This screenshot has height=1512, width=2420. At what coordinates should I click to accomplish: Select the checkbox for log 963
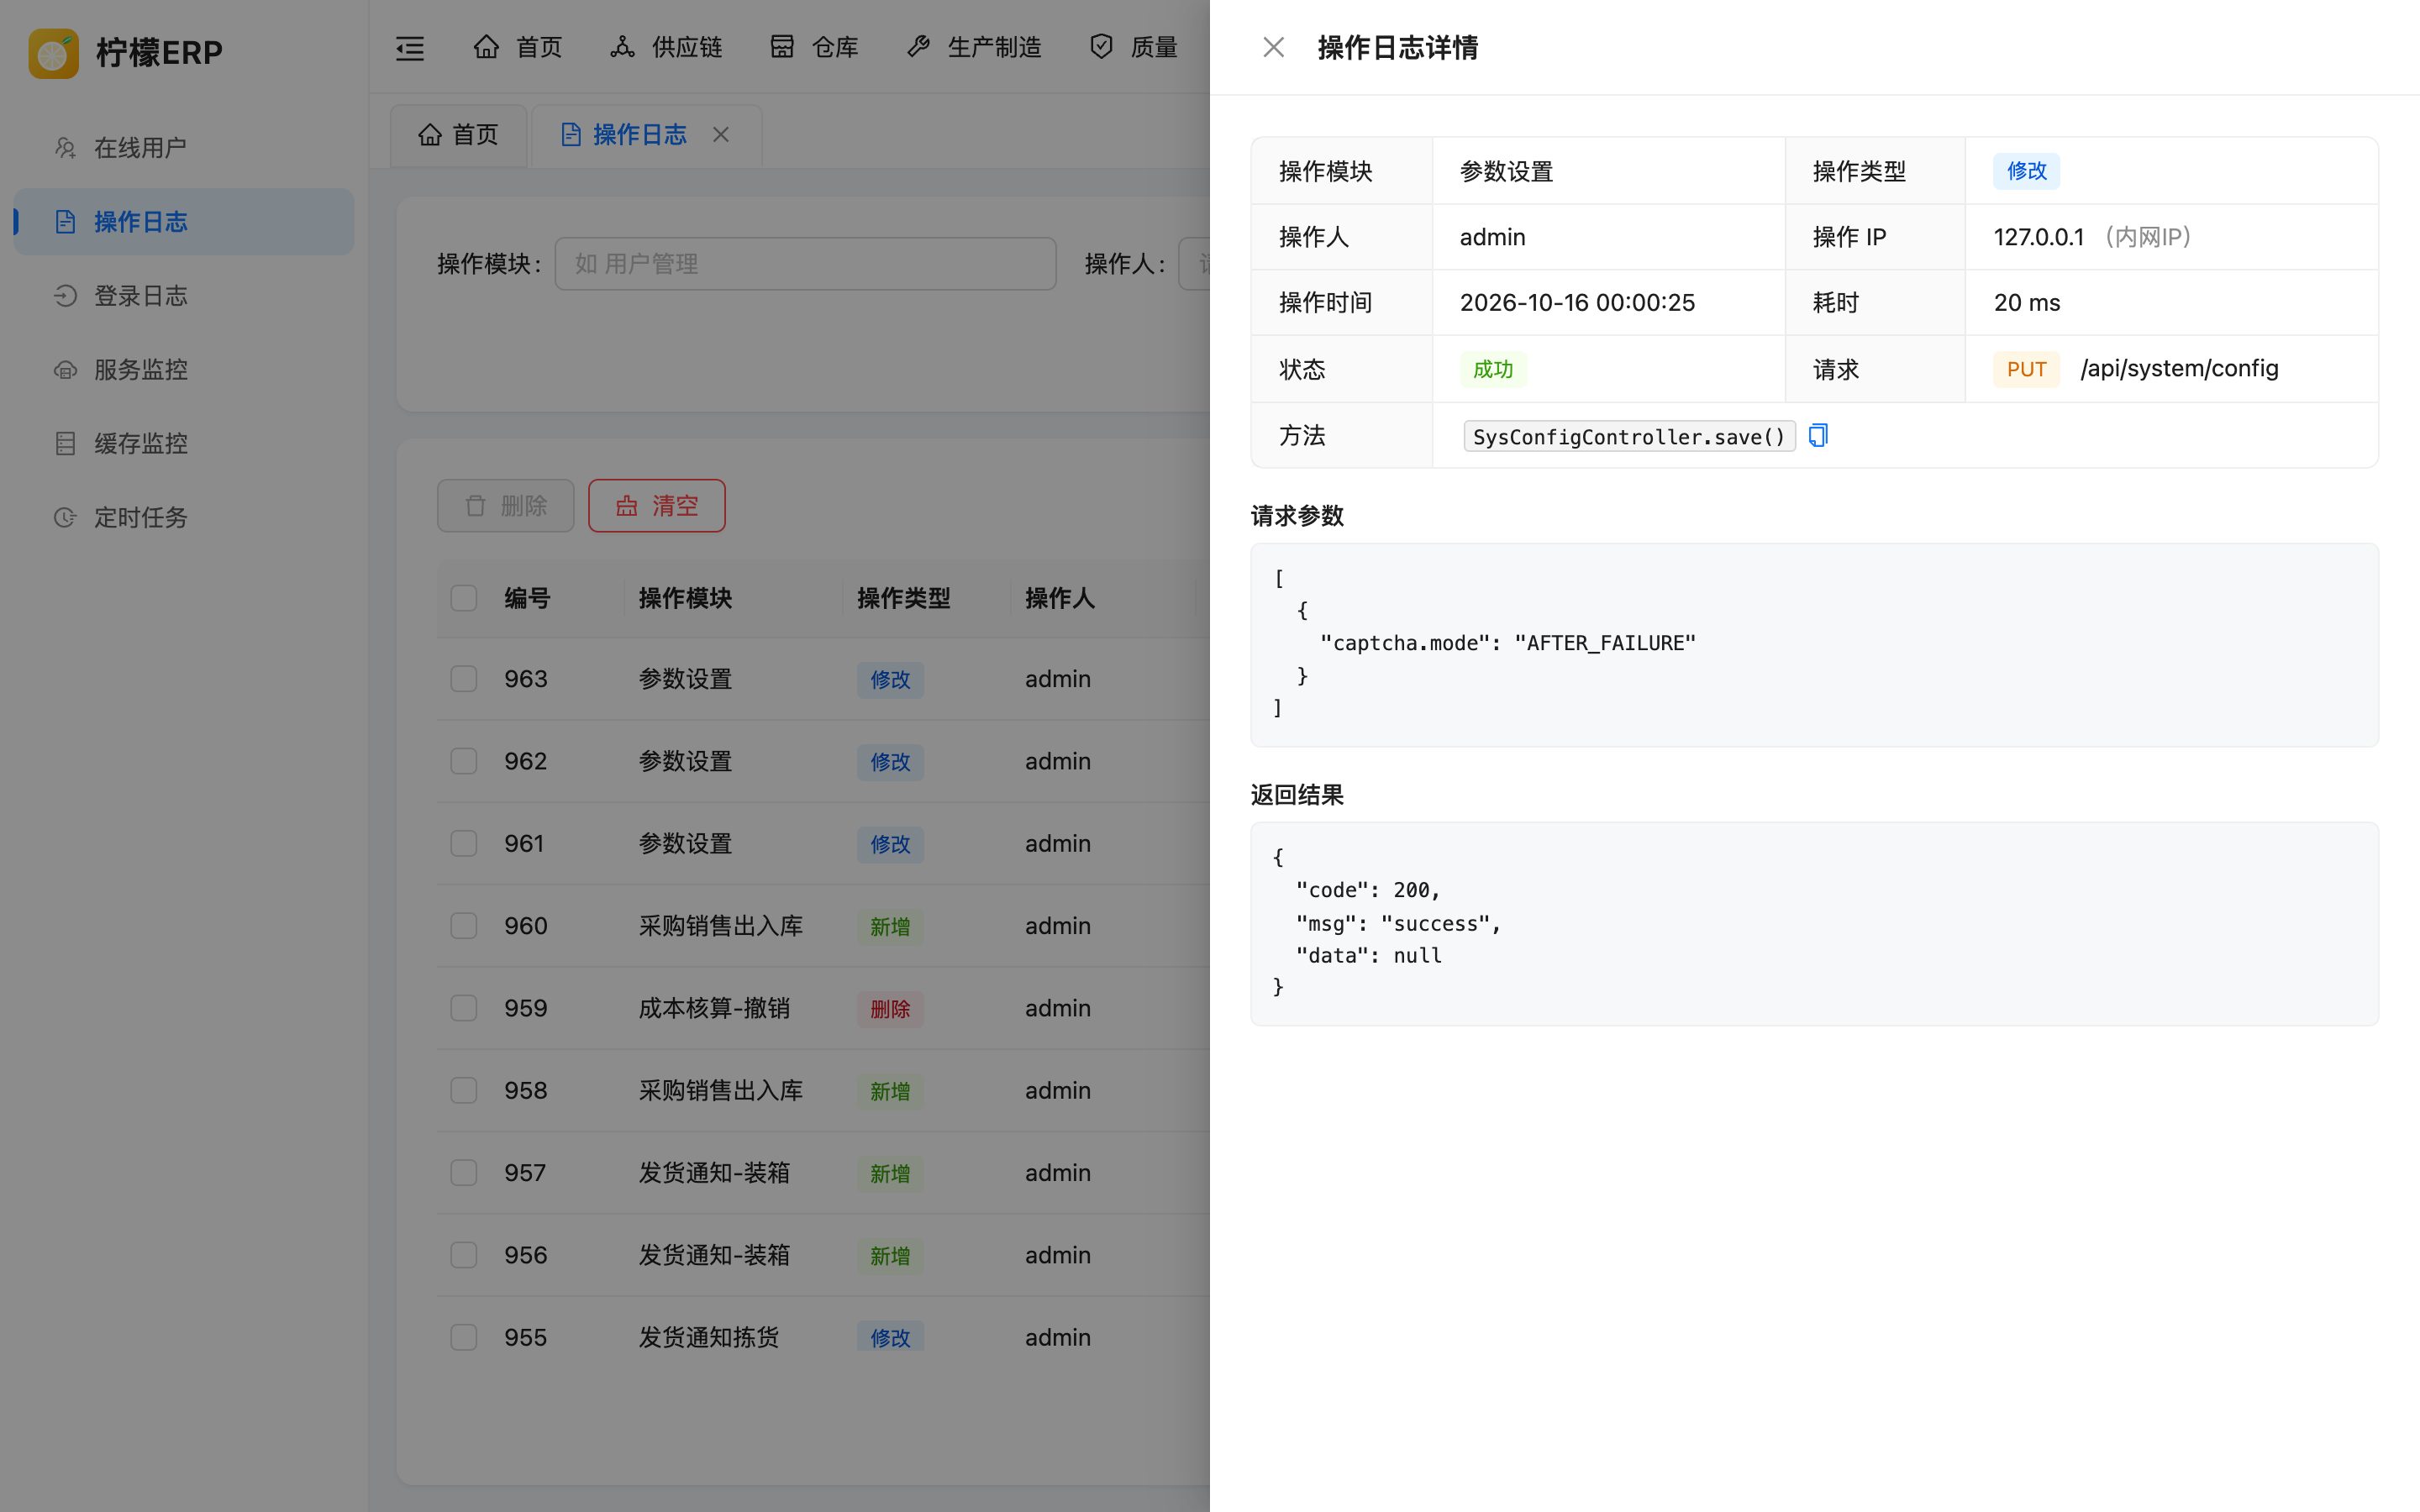coord(464,679)
